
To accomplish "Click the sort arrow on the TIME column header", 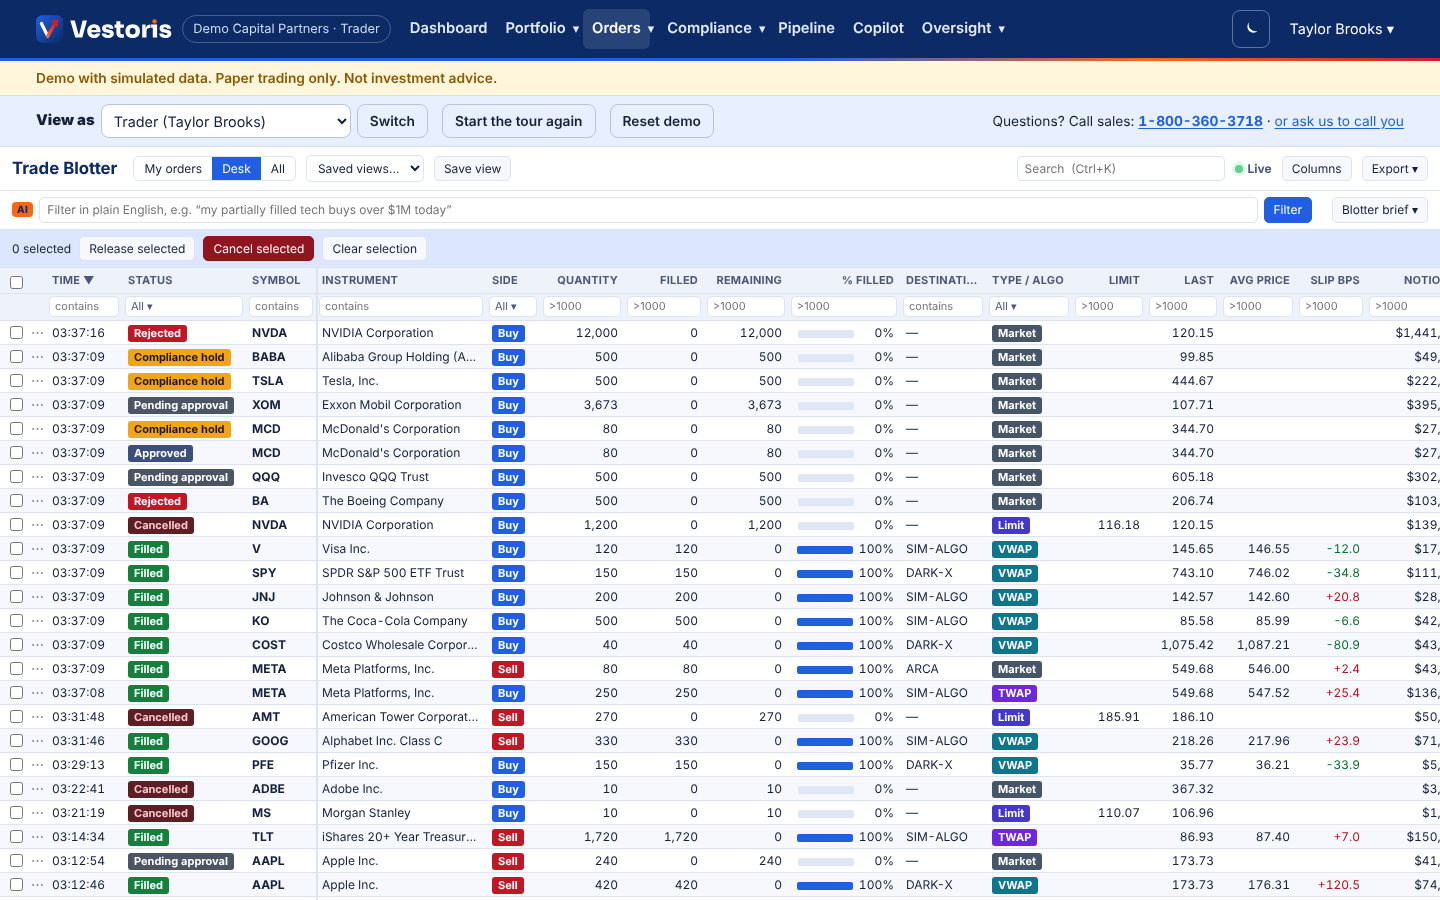I will click(89, 280).
